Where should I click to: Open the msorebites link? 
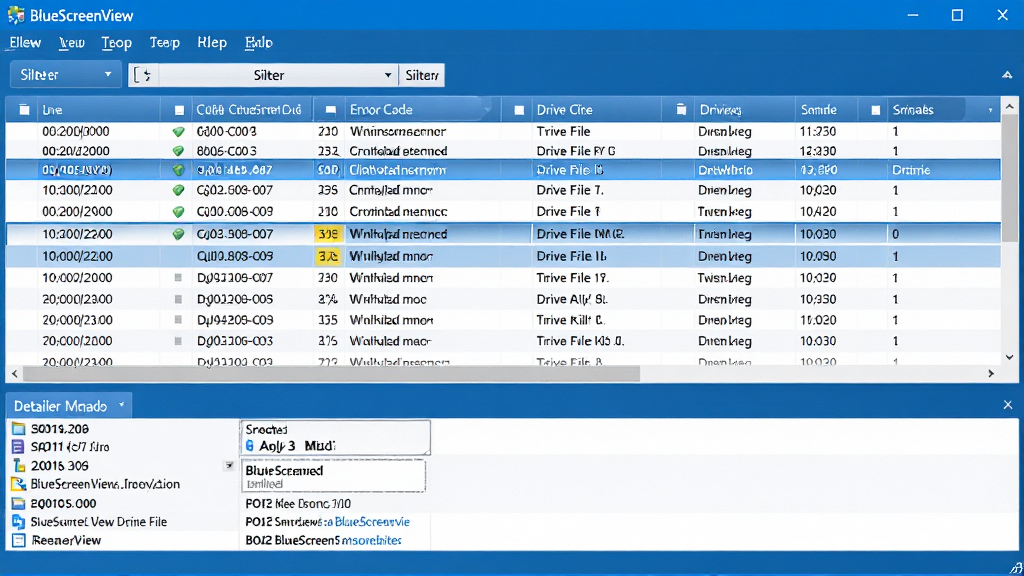pyautogui.click(x=372, y=540)
